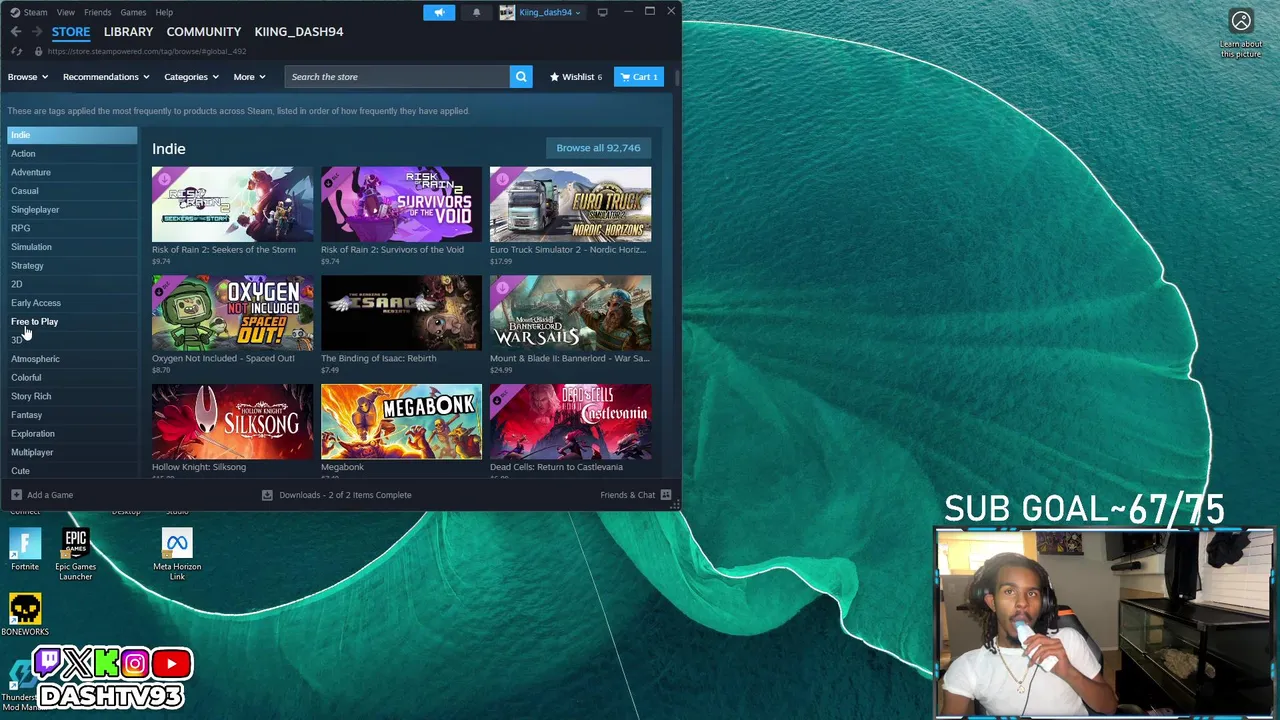This screenshot has height=720, width=1280.
Task: Expand the More dropdown
Action: pos(249,77)
